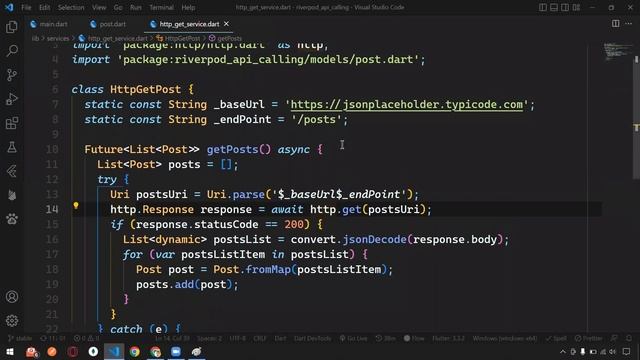Toggle the Primary Side Bar layout button
Viewport: 640px width, 360px height.
click(x=543, y=7)
